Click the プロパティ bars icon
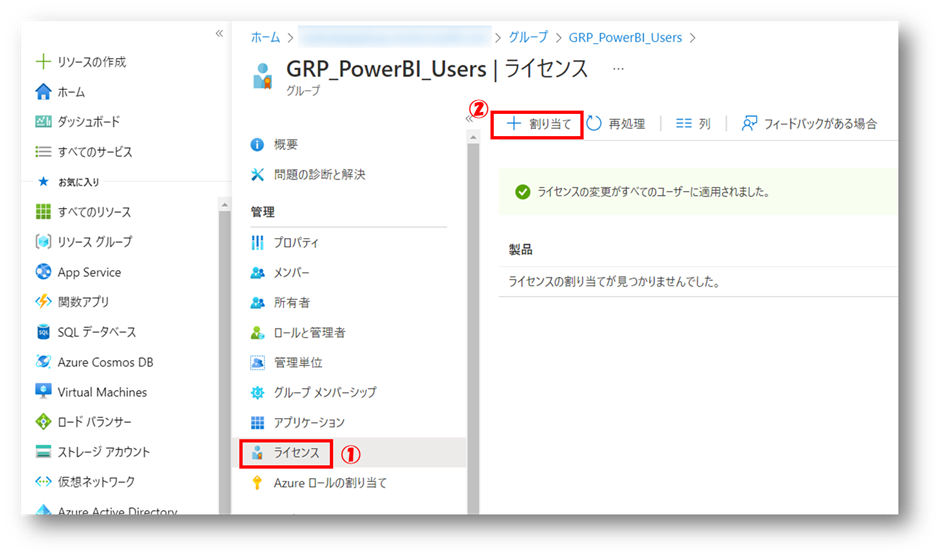Image resolution: width=941 pixels, height=557 pixels. [257, 242]
